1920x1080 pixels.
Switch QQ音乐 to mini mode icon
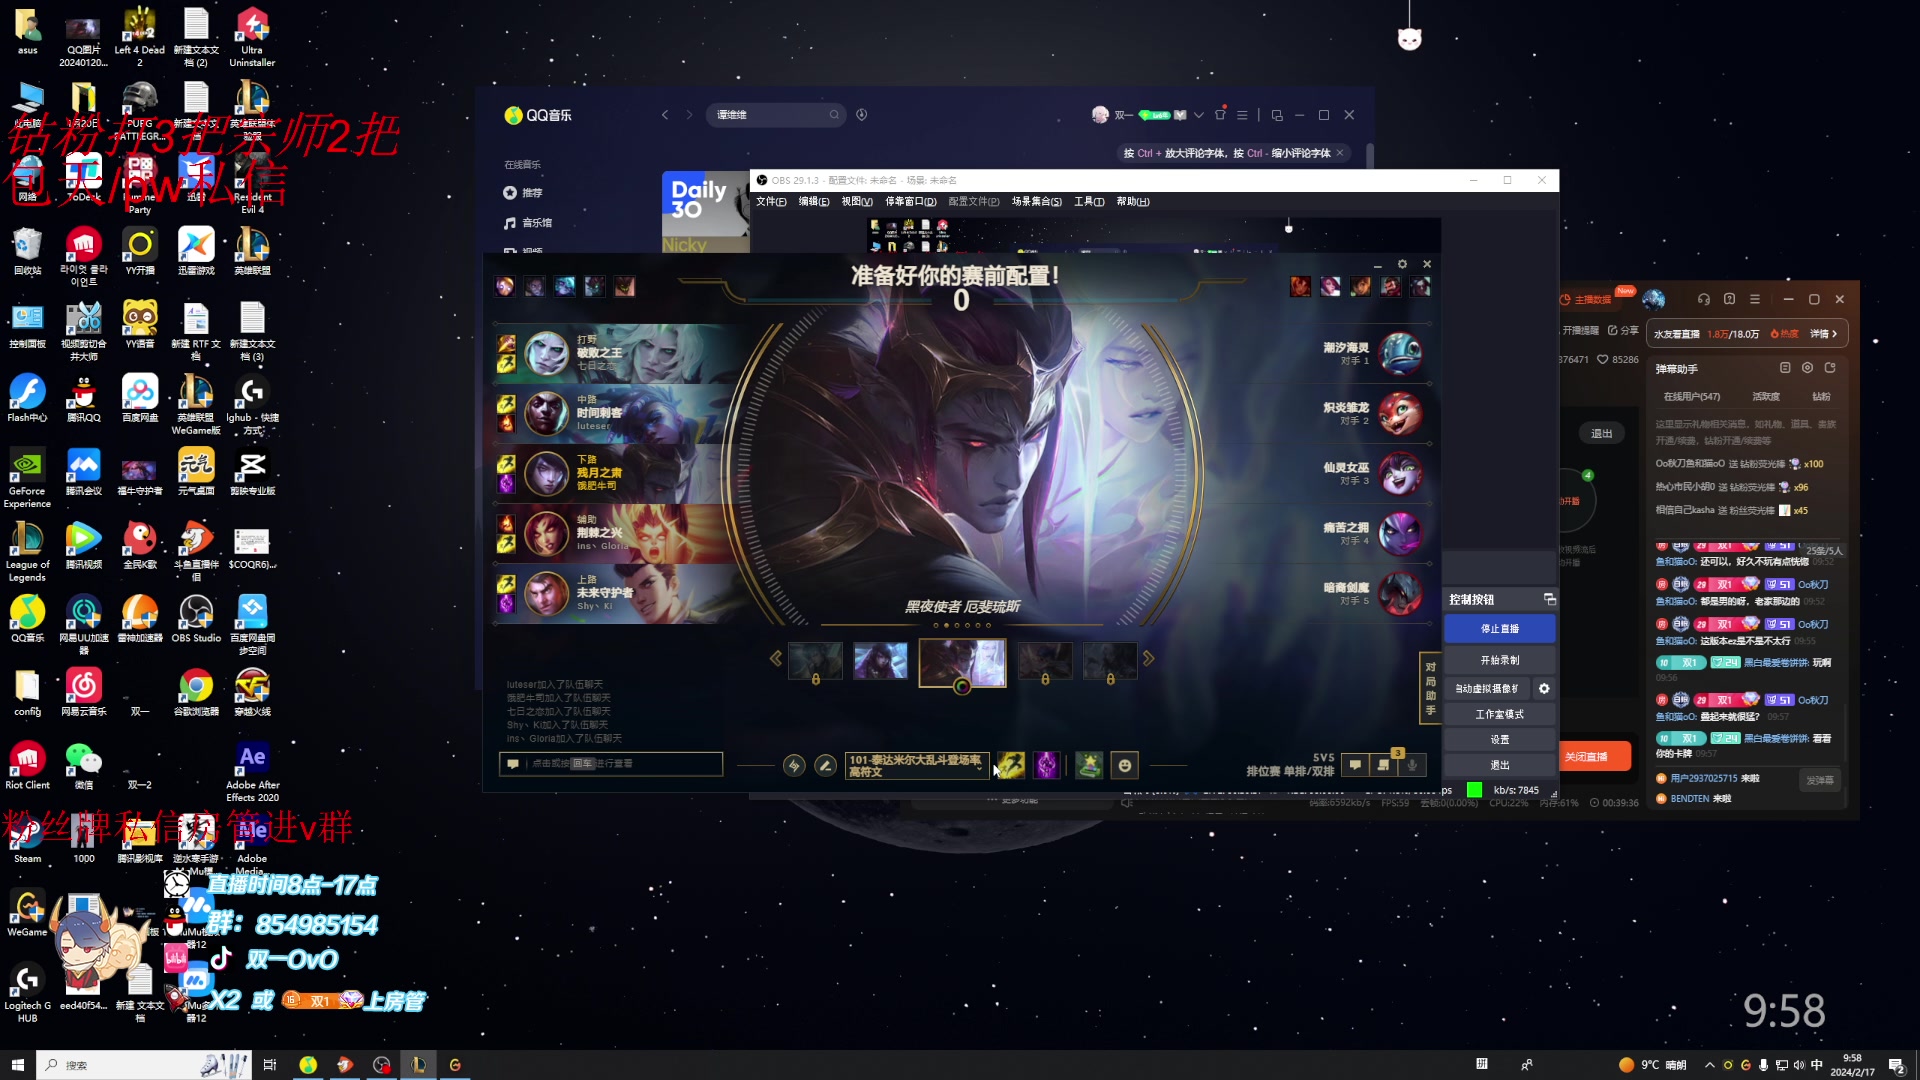[1277, 115]
